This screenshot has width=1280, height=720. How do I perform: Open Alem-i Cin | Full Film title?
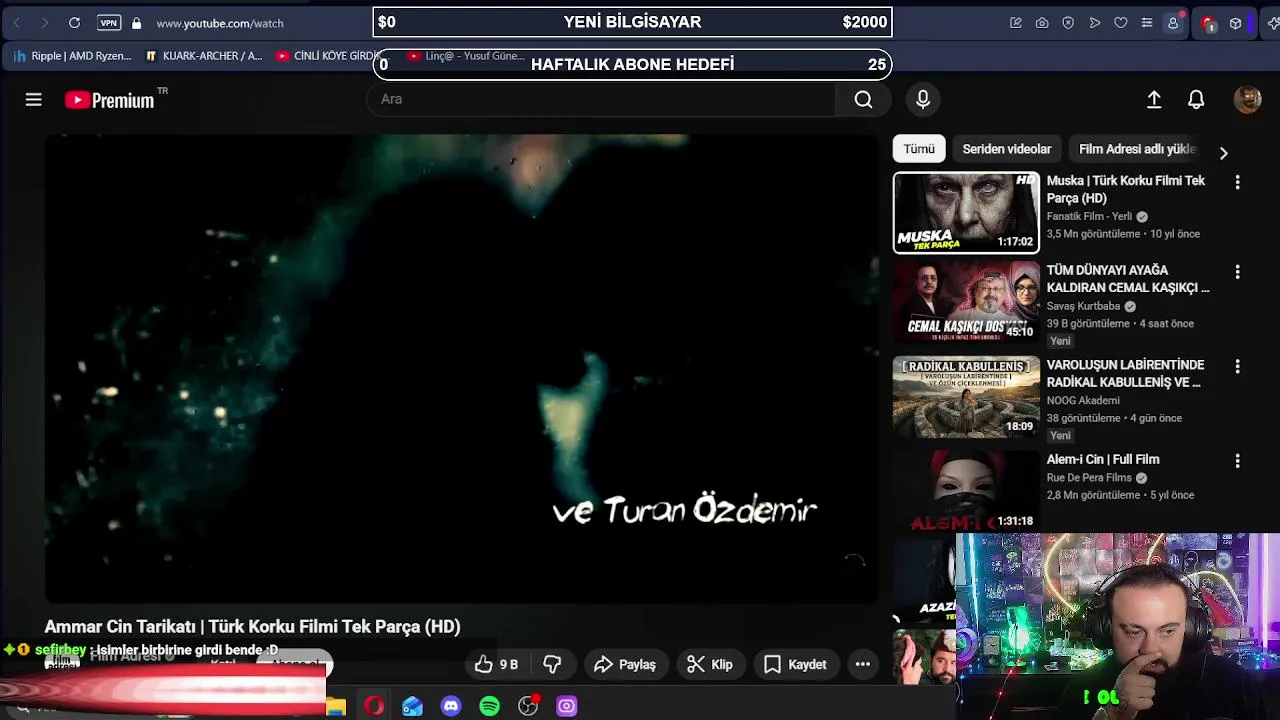(x=1103, y=459)
